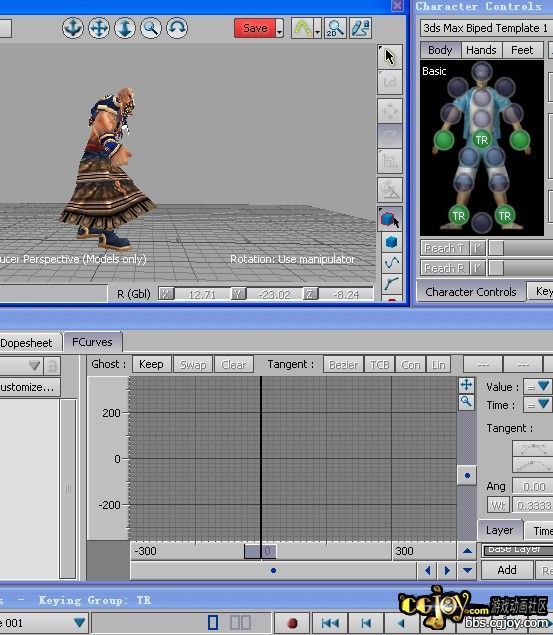The height and width of the screenshot is (635, 553).
Task: Click the left arrow under the graph
Action: coord(428,571)
